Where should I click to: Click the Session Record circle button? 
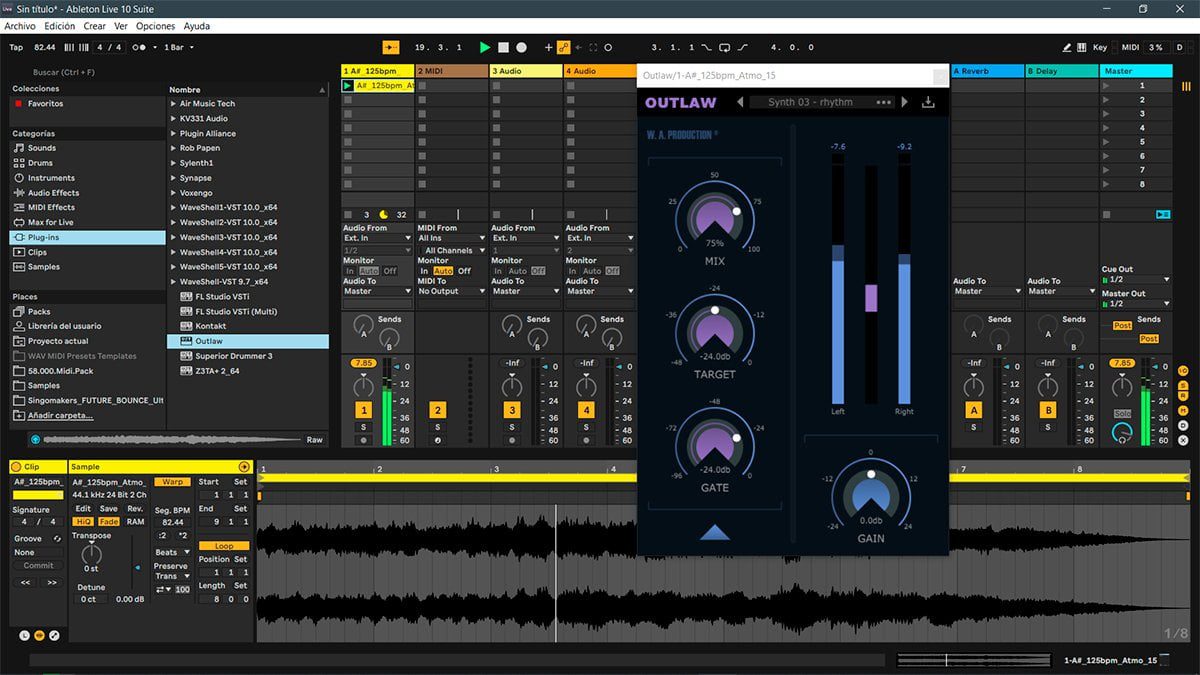[x=608, y=47]
